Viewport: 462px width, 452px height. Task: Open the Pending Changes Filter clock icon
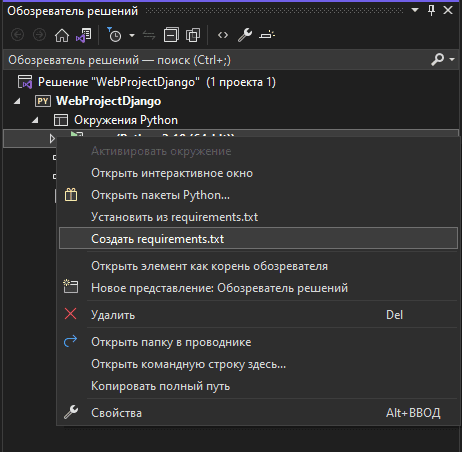point(114,35)
